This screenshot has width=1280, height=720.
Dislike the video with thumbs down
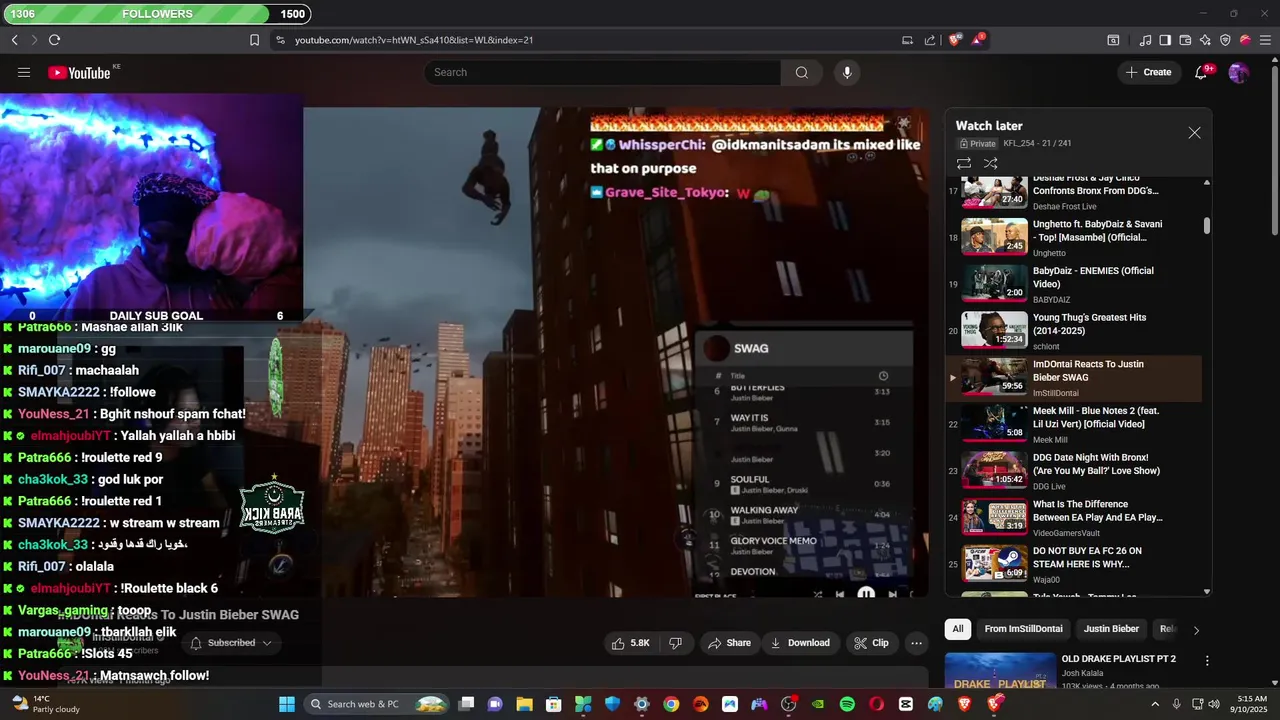[675, 643]
